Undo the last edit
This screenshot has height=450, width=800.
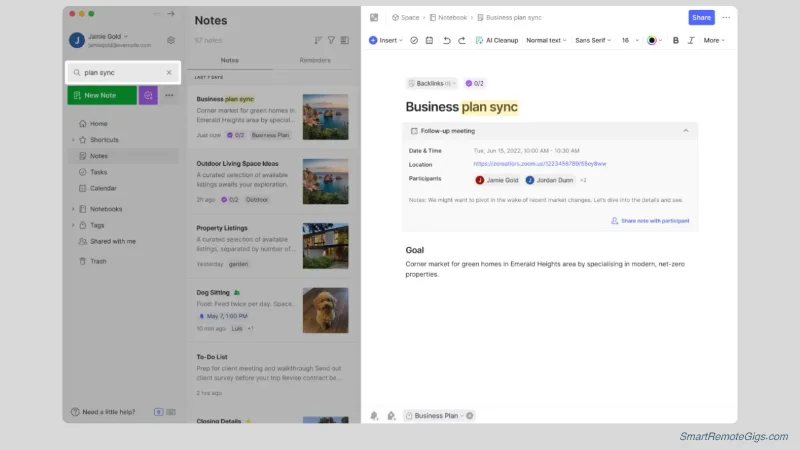446,40
